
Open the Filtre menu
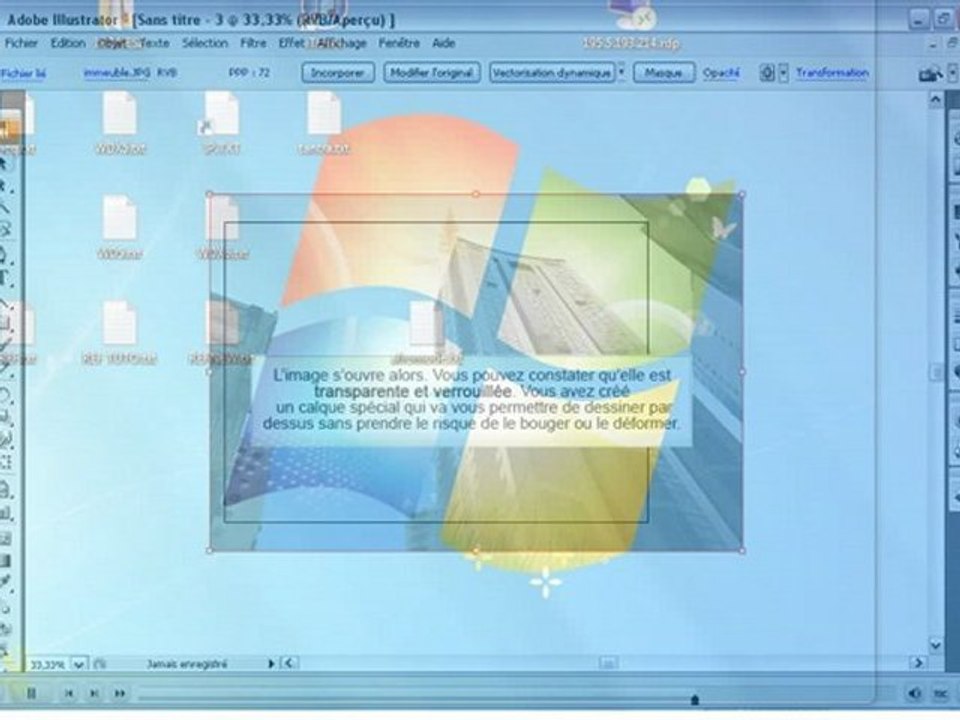pos(253,43)
